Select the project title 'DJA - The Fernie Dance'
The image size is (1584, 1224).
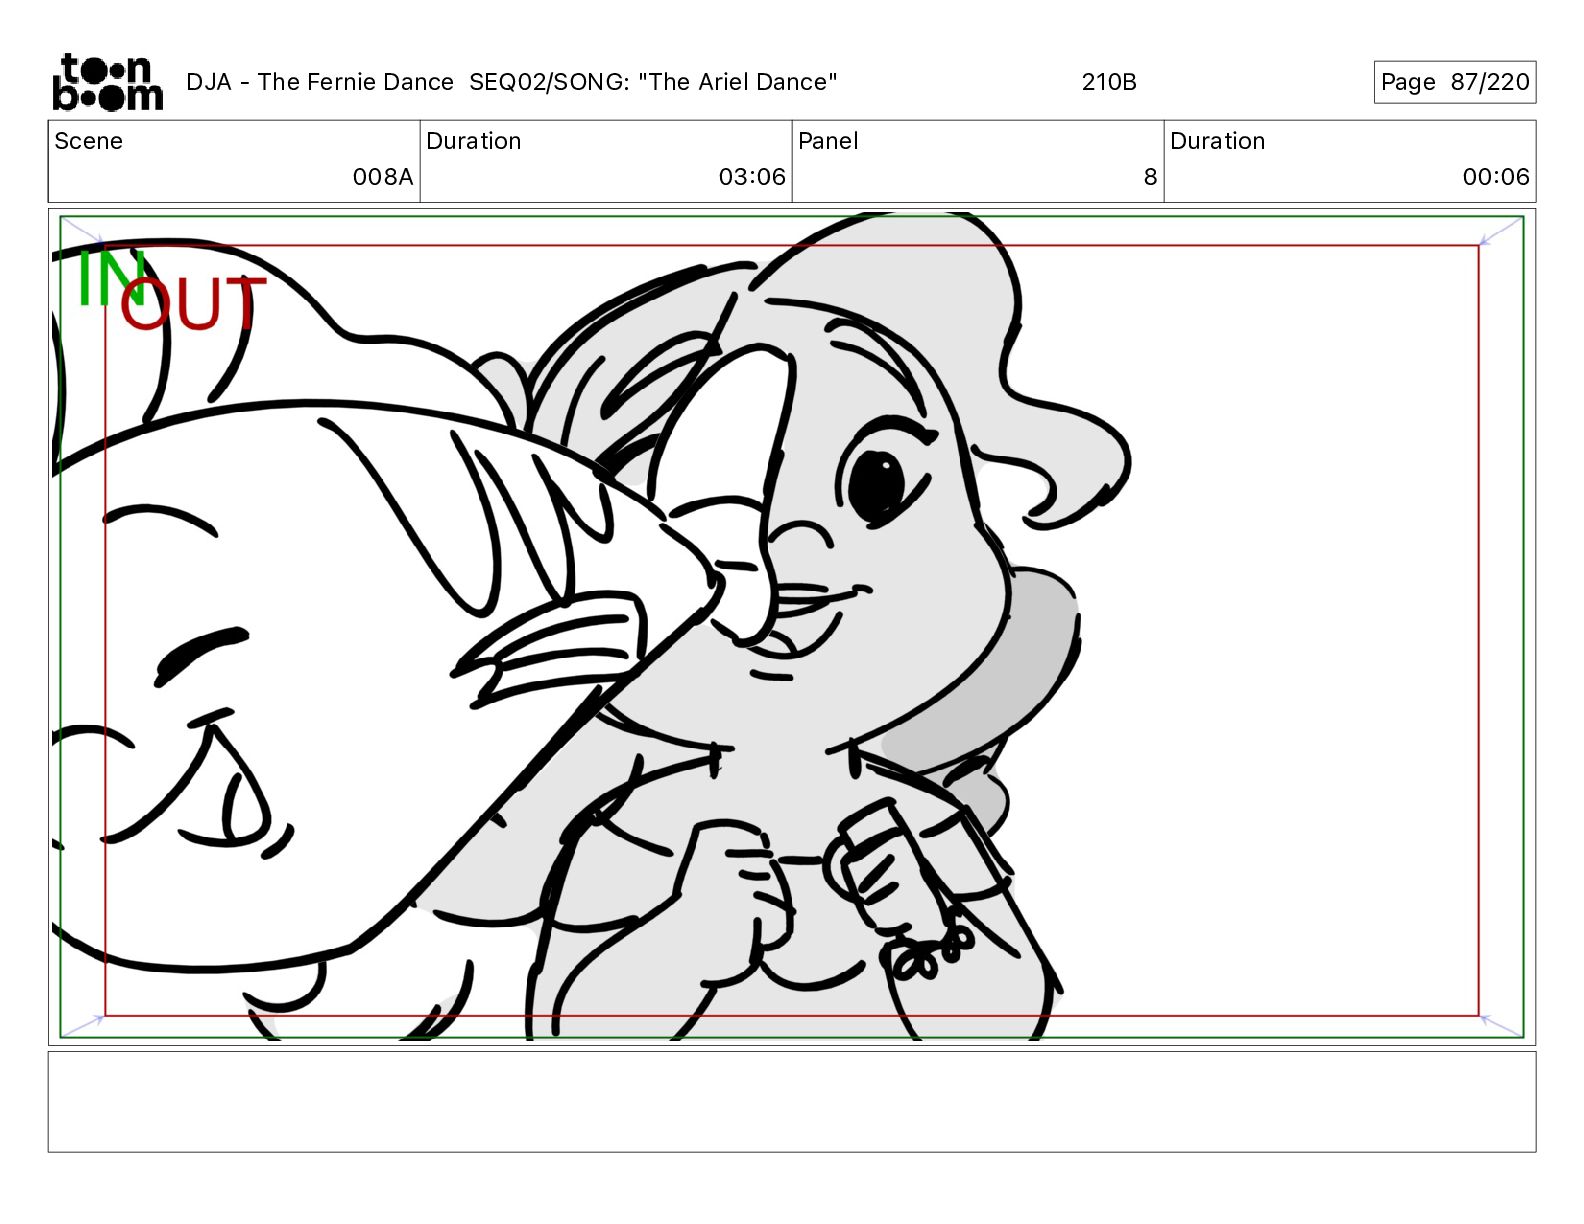click(320, 82)
